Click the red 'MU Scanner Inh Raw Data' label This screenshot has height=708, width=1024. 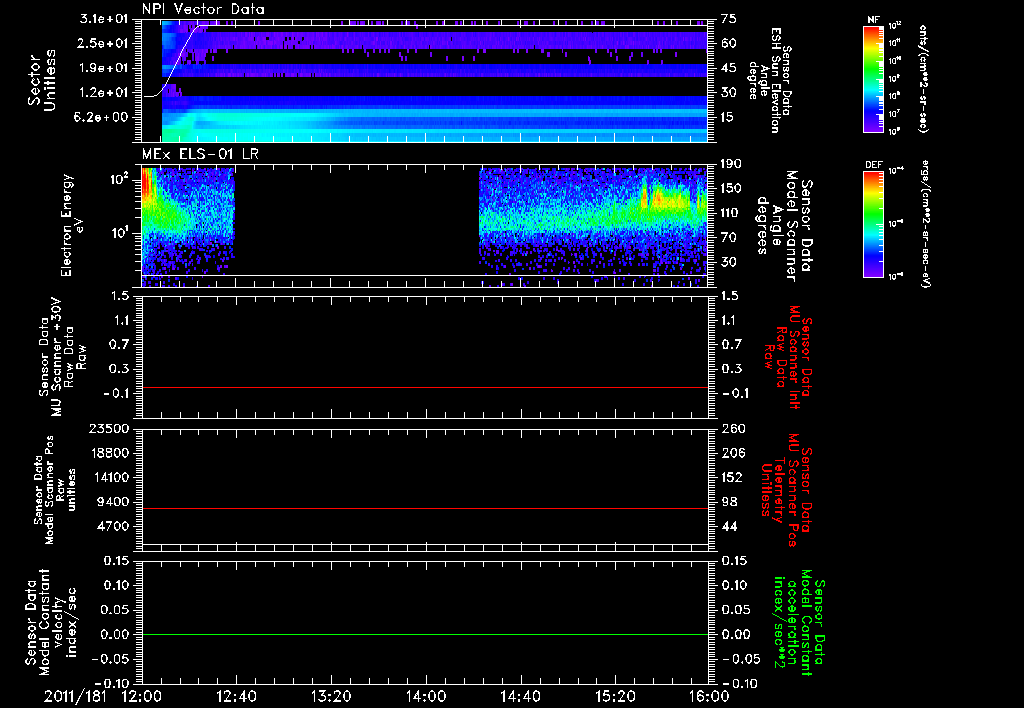pyautogui.click(x=788, y=357)
